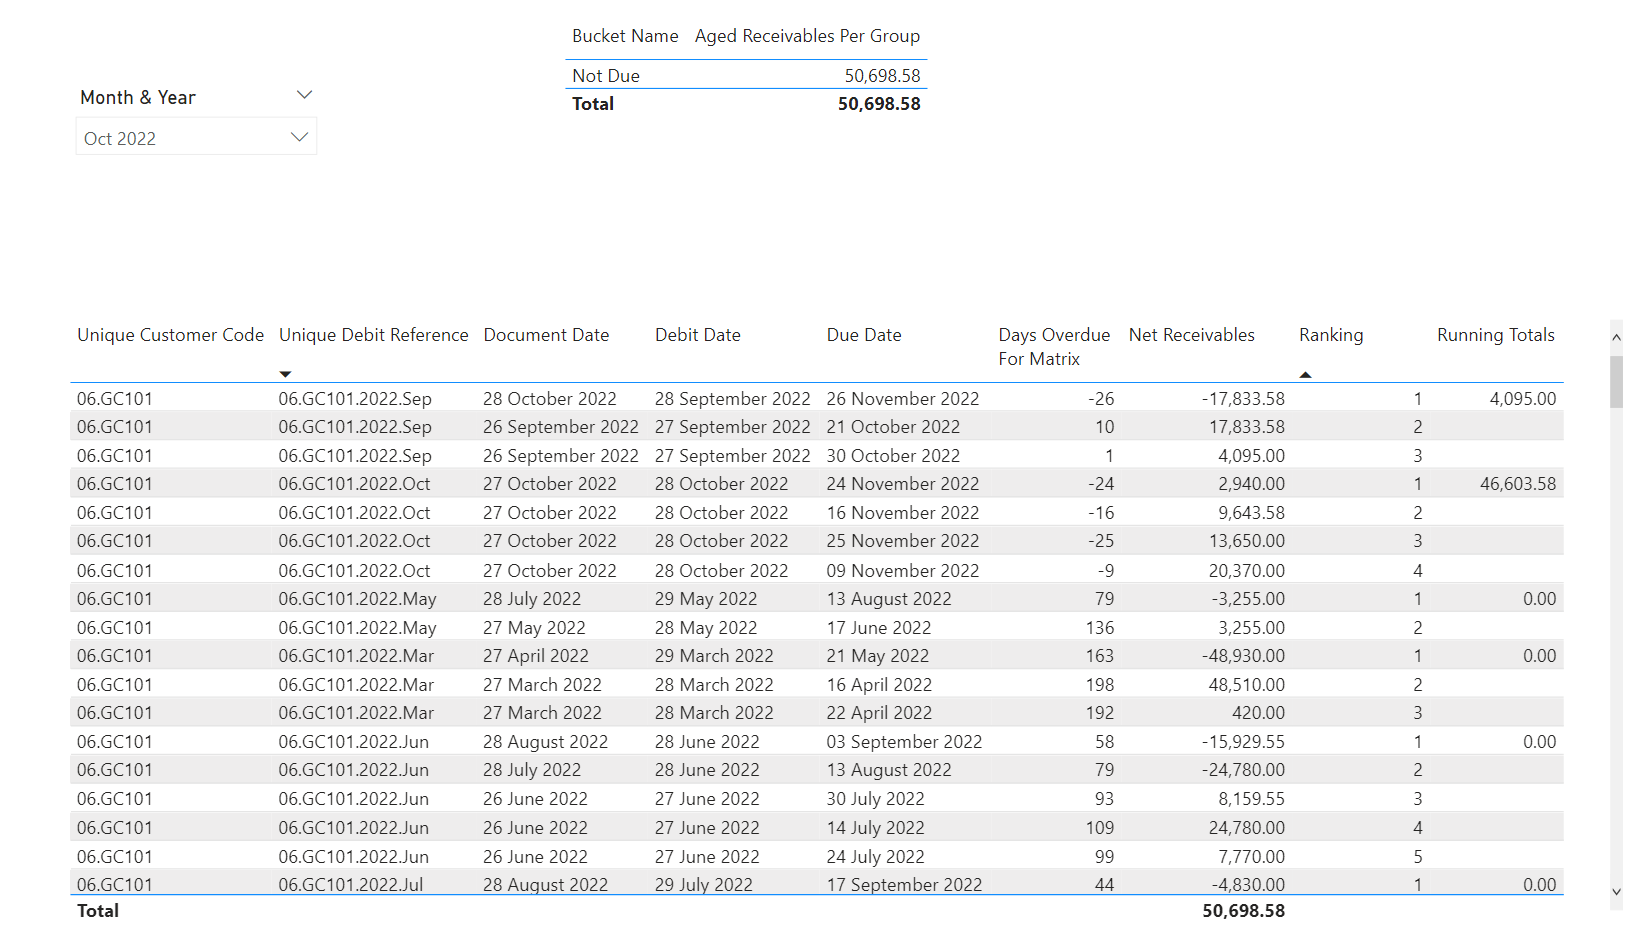The image size is (1650, 940).
Task: Open the Oct 2022 dropdown
Action: click(298, 137)
